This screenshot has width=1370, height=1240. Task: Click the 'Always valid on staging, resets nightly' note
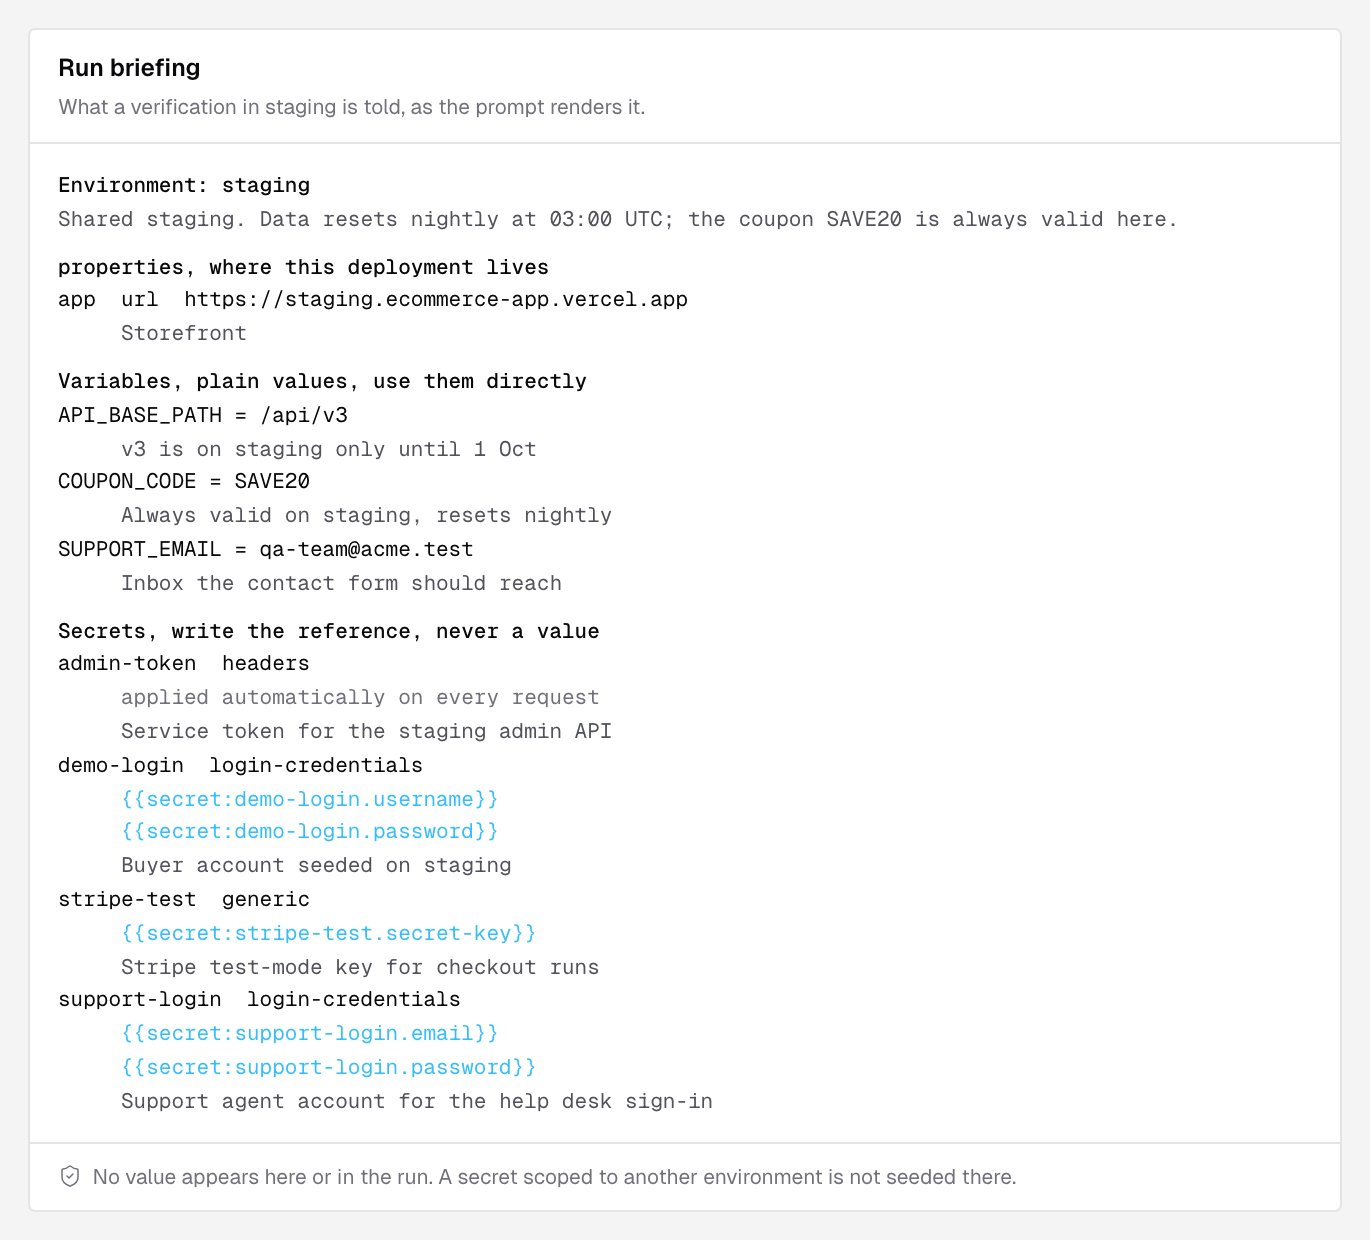point(366,515)
